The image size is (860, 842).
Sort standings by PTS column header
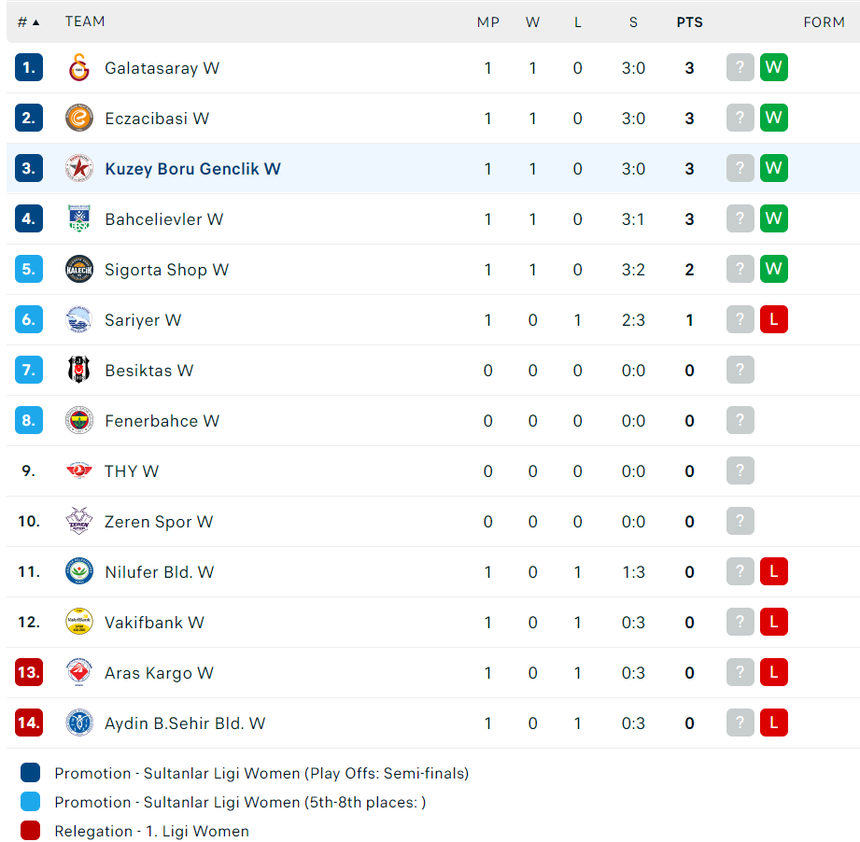pos(689,22)
